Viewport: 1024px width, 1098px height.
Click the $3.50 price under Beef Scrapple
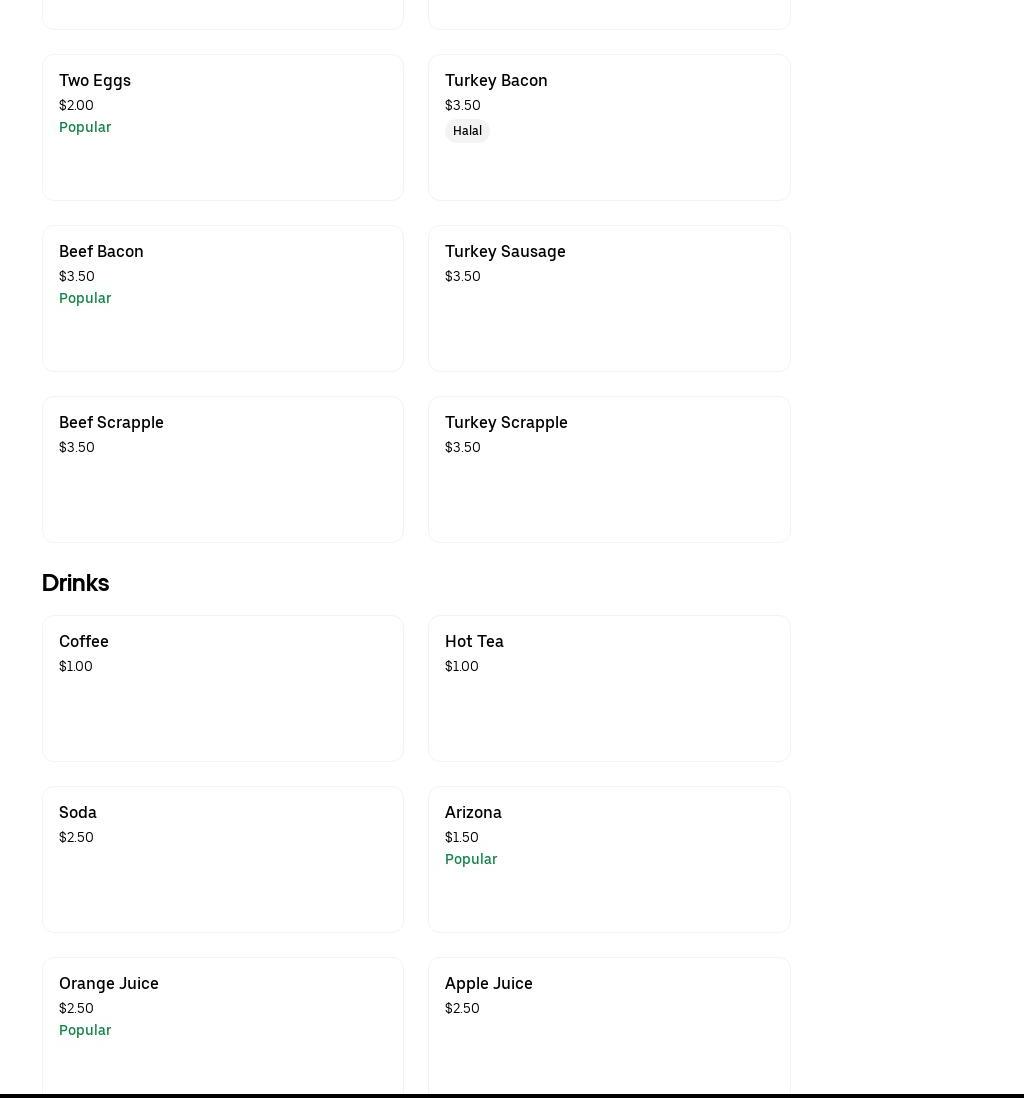click(77, 447)
